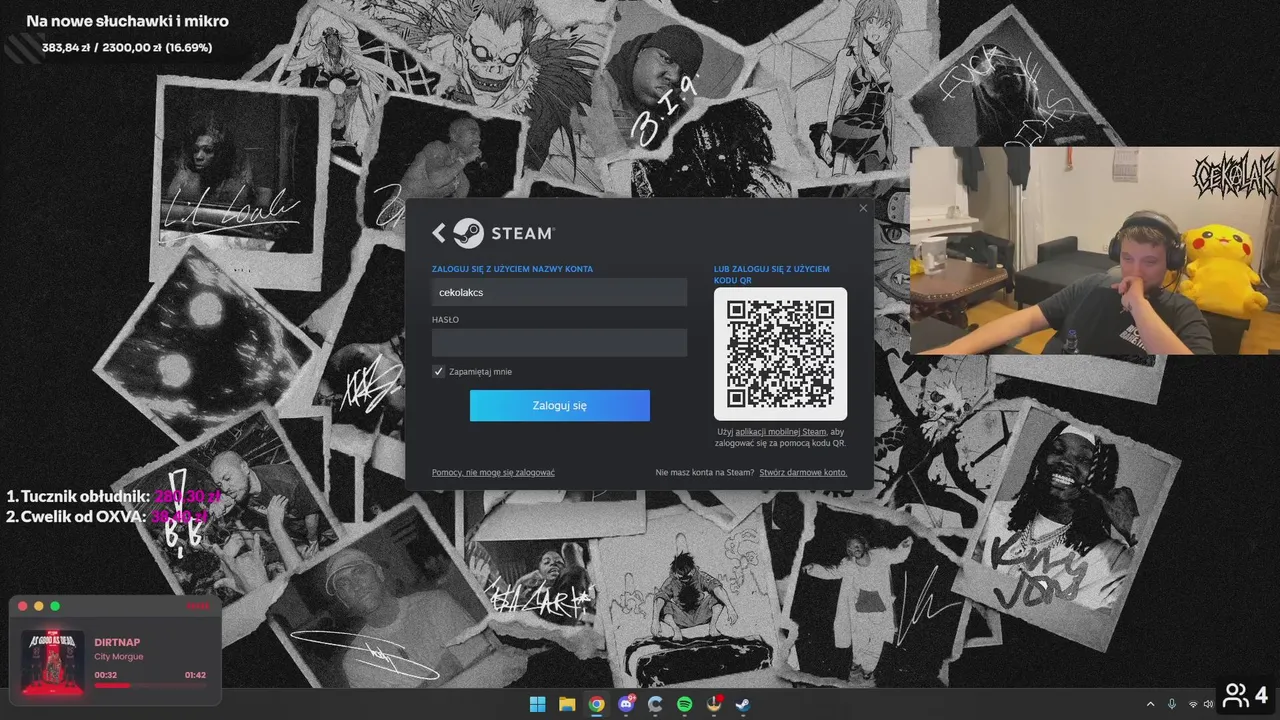The width and height of the screenshot is (1280, 720).
Task: Click the Tucznik obłudnik donor entry
Action: pos(113,496)
